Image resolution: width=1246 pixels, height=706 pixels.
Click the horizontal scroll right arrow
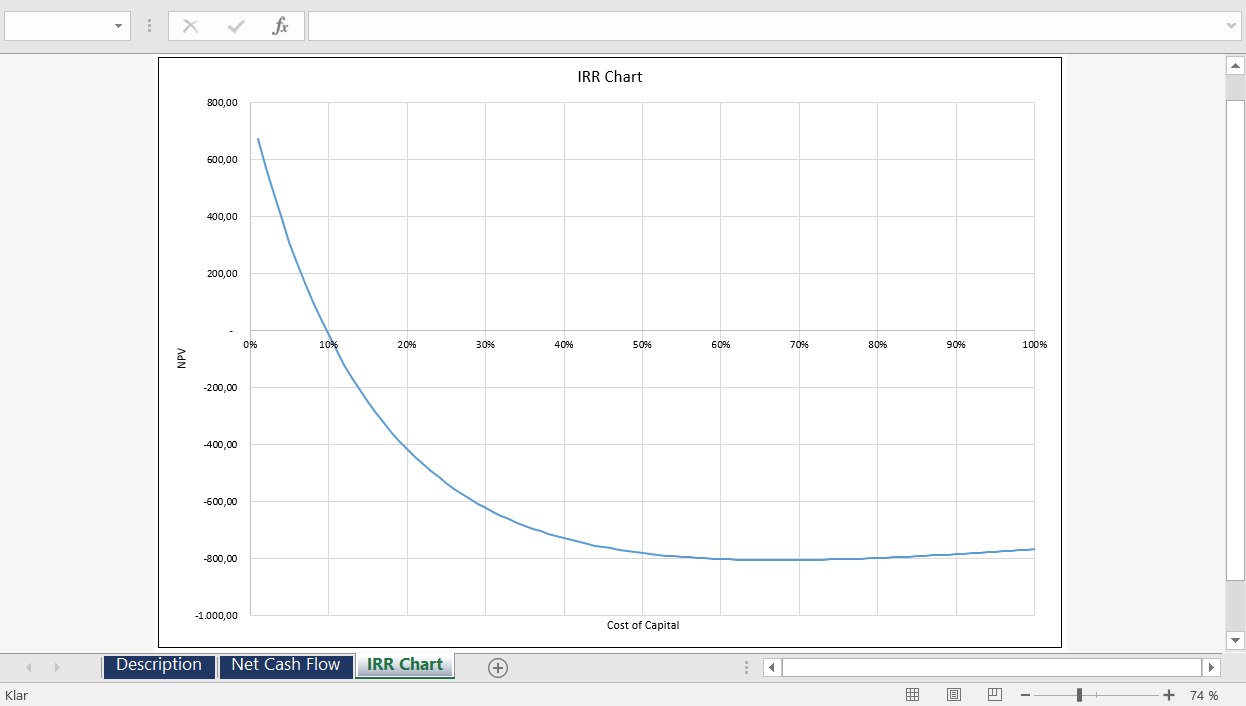pos(1212,666)
